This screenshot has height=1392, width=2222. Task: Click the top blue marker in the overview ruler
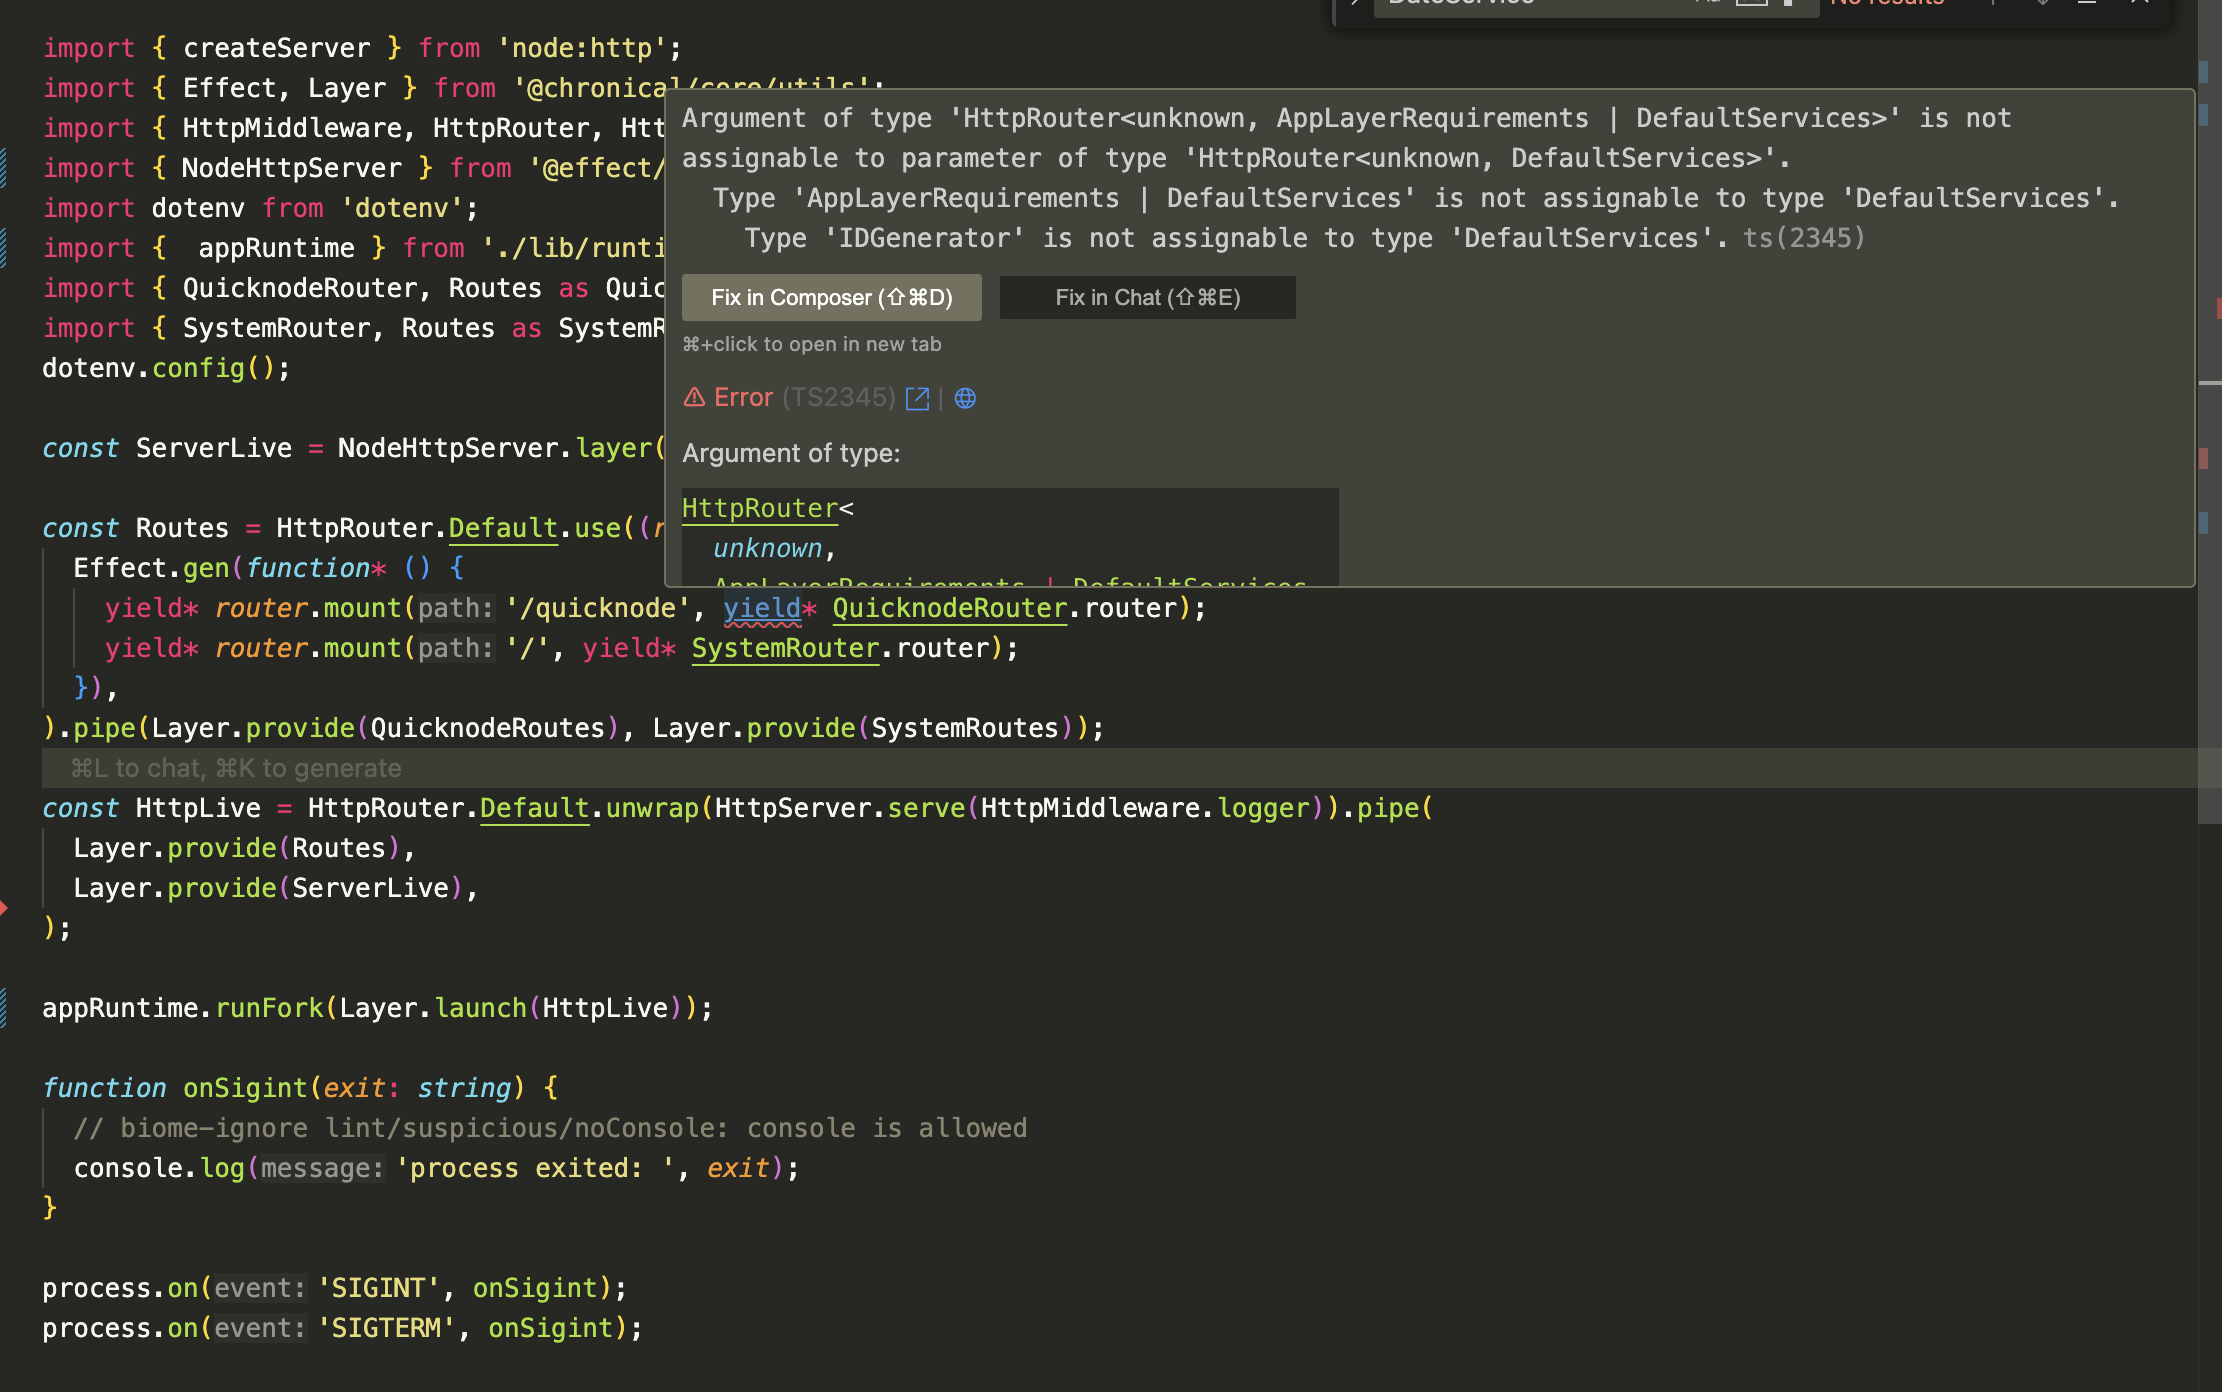[x=2204, y=72]
